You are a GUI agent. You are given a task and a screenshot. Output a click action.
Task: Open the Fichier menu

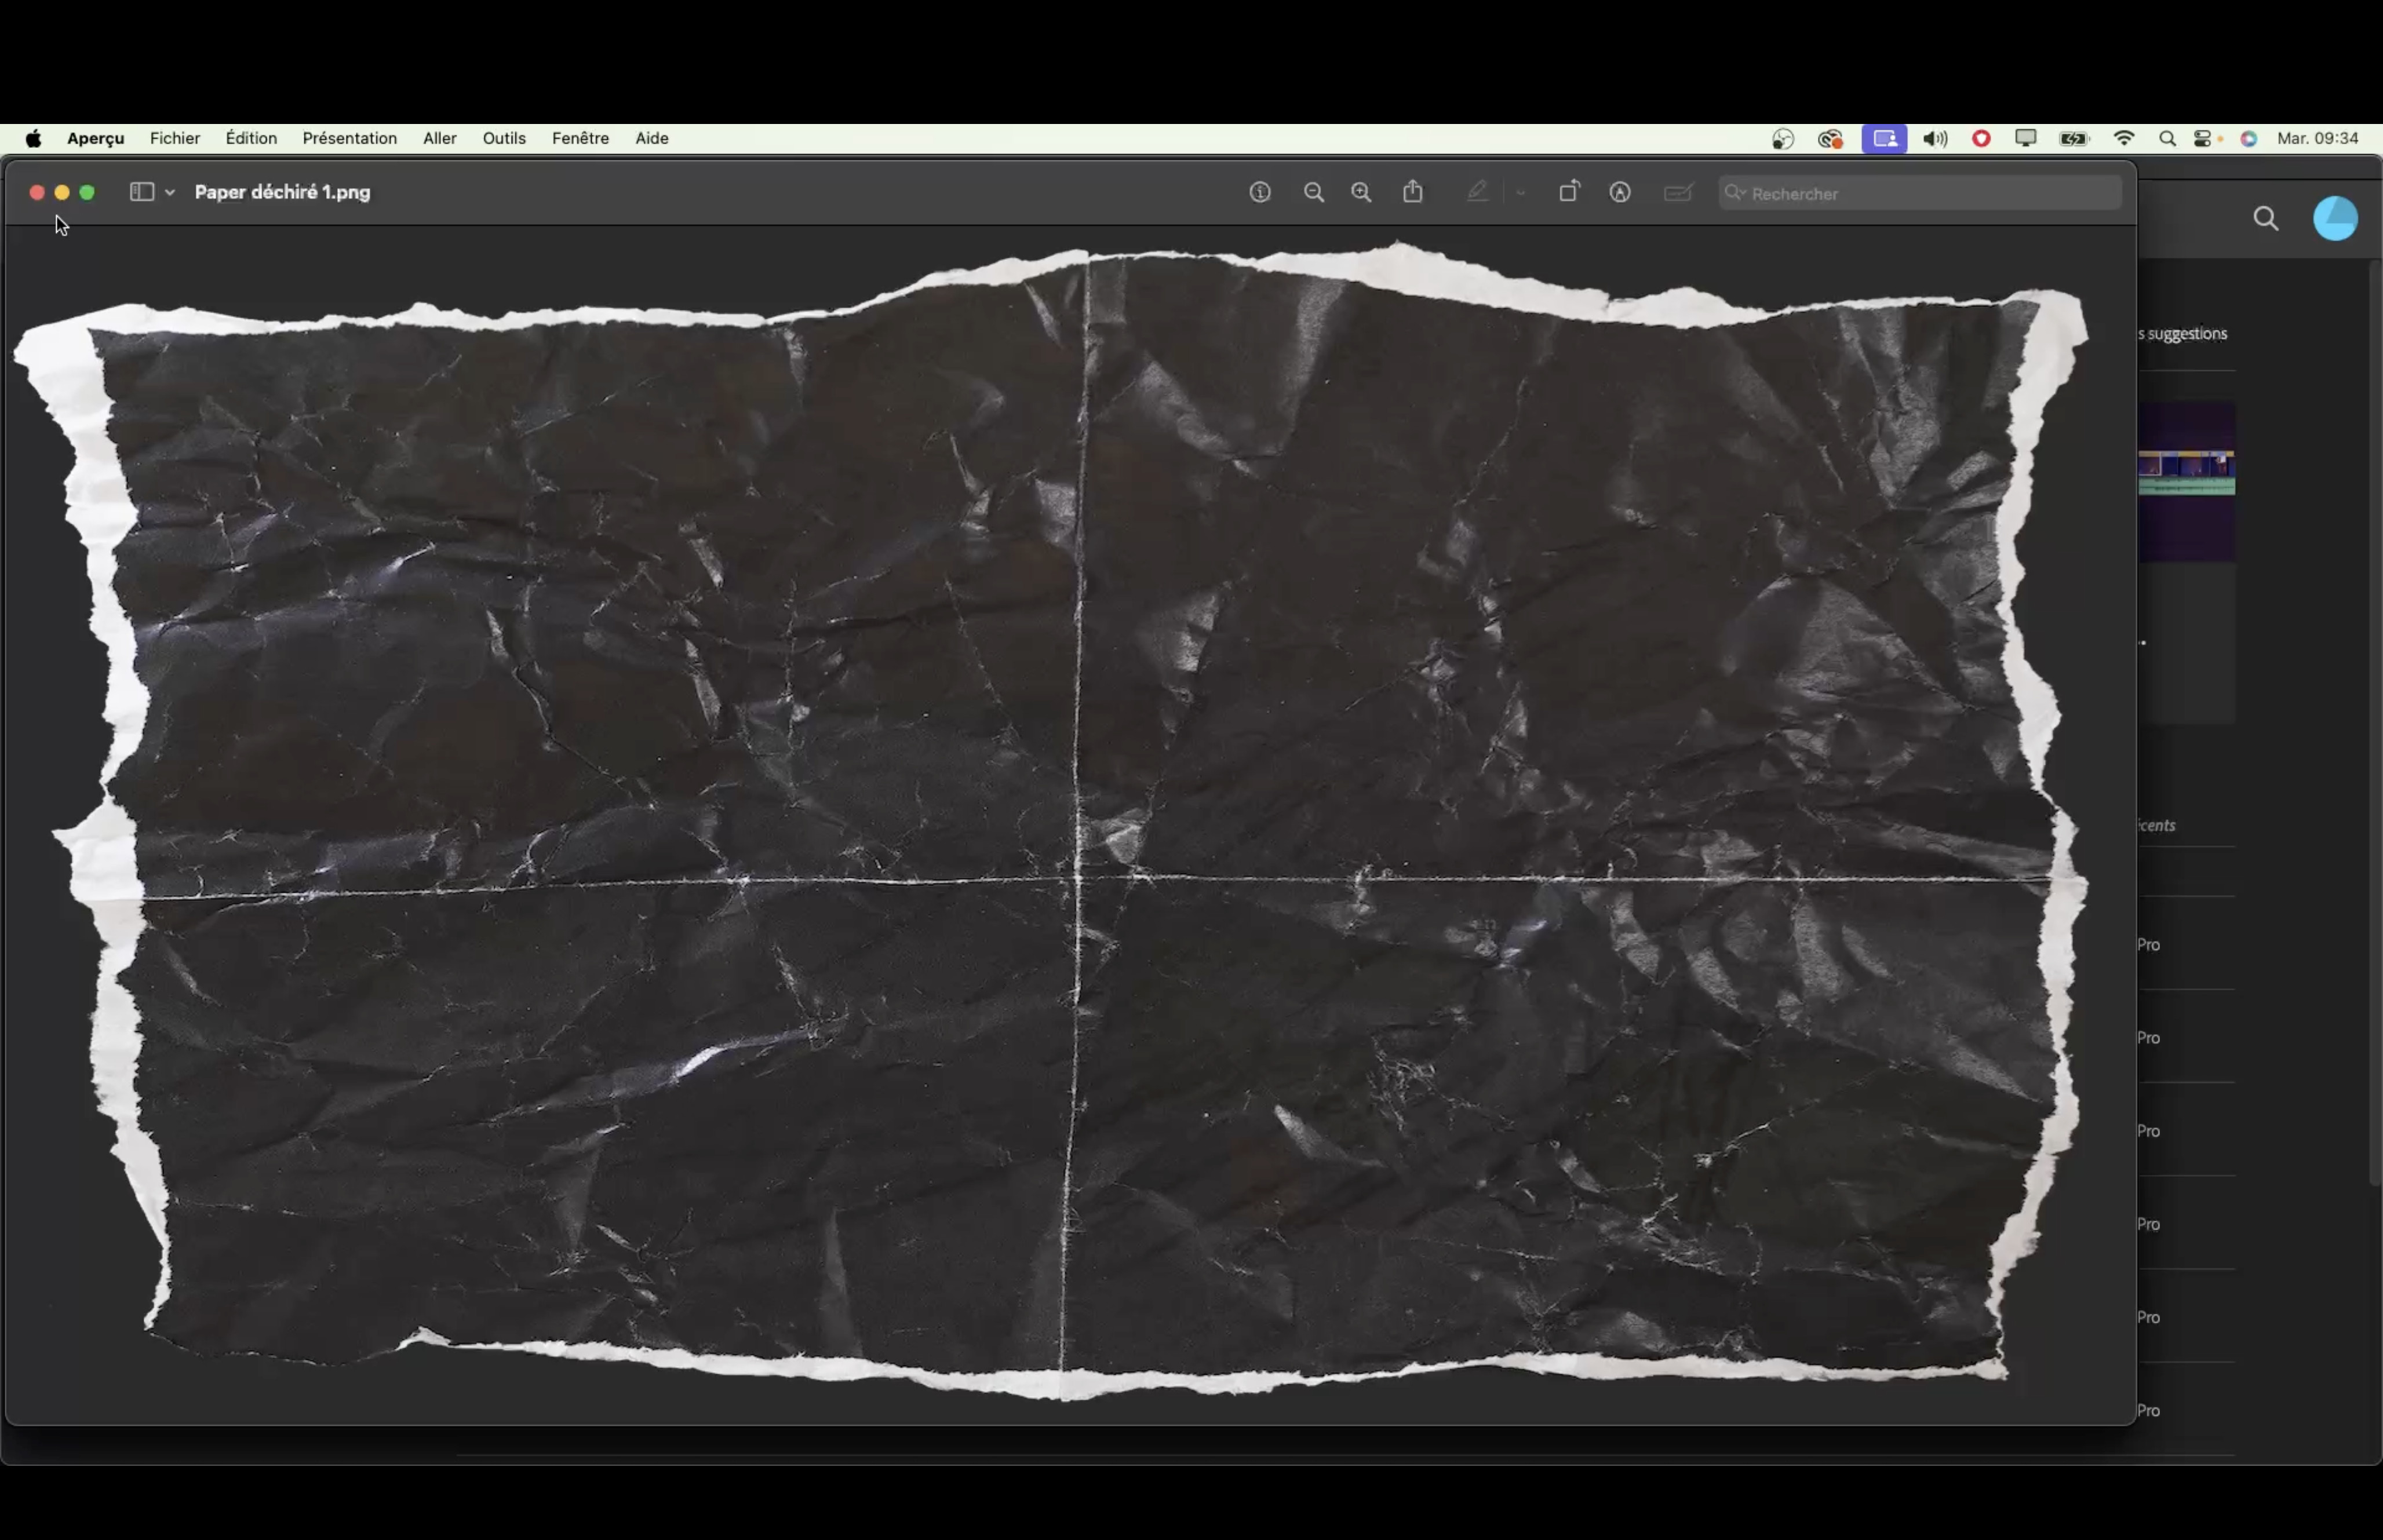coord(174,138)
